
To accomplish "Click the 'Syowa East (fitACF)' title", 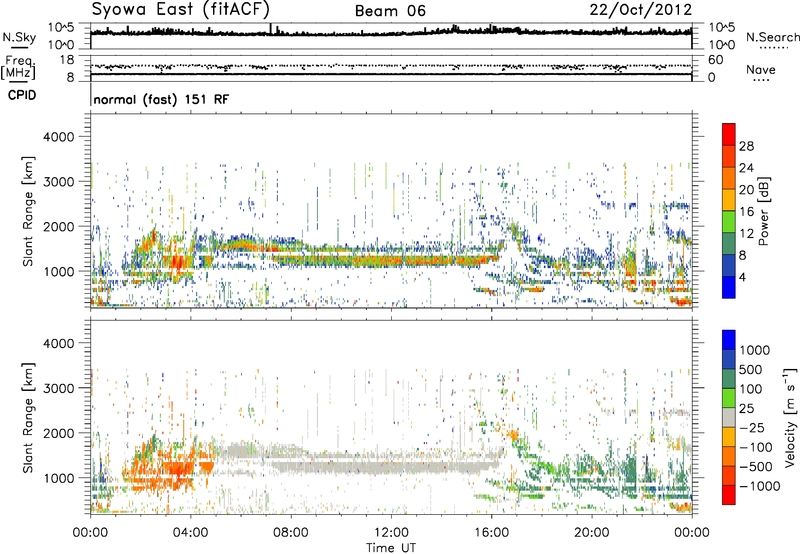I will pos(180,9).
